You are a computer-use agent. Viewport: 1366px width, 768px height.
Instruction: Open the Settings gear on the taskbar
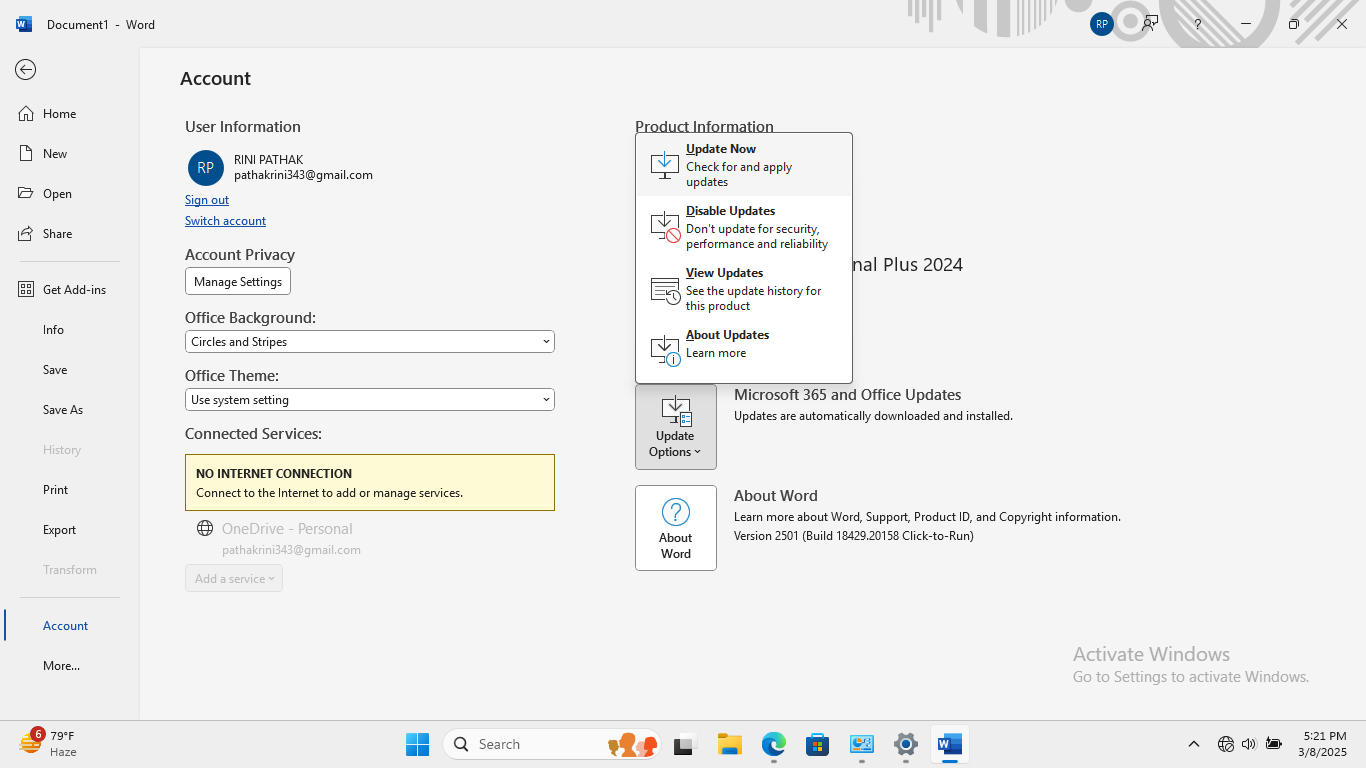(x=905, y=744)
